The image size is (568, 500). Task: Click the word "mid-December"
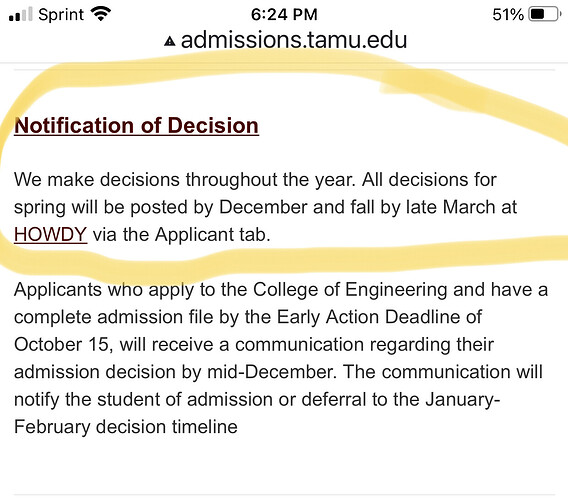[x=270, y=372]
